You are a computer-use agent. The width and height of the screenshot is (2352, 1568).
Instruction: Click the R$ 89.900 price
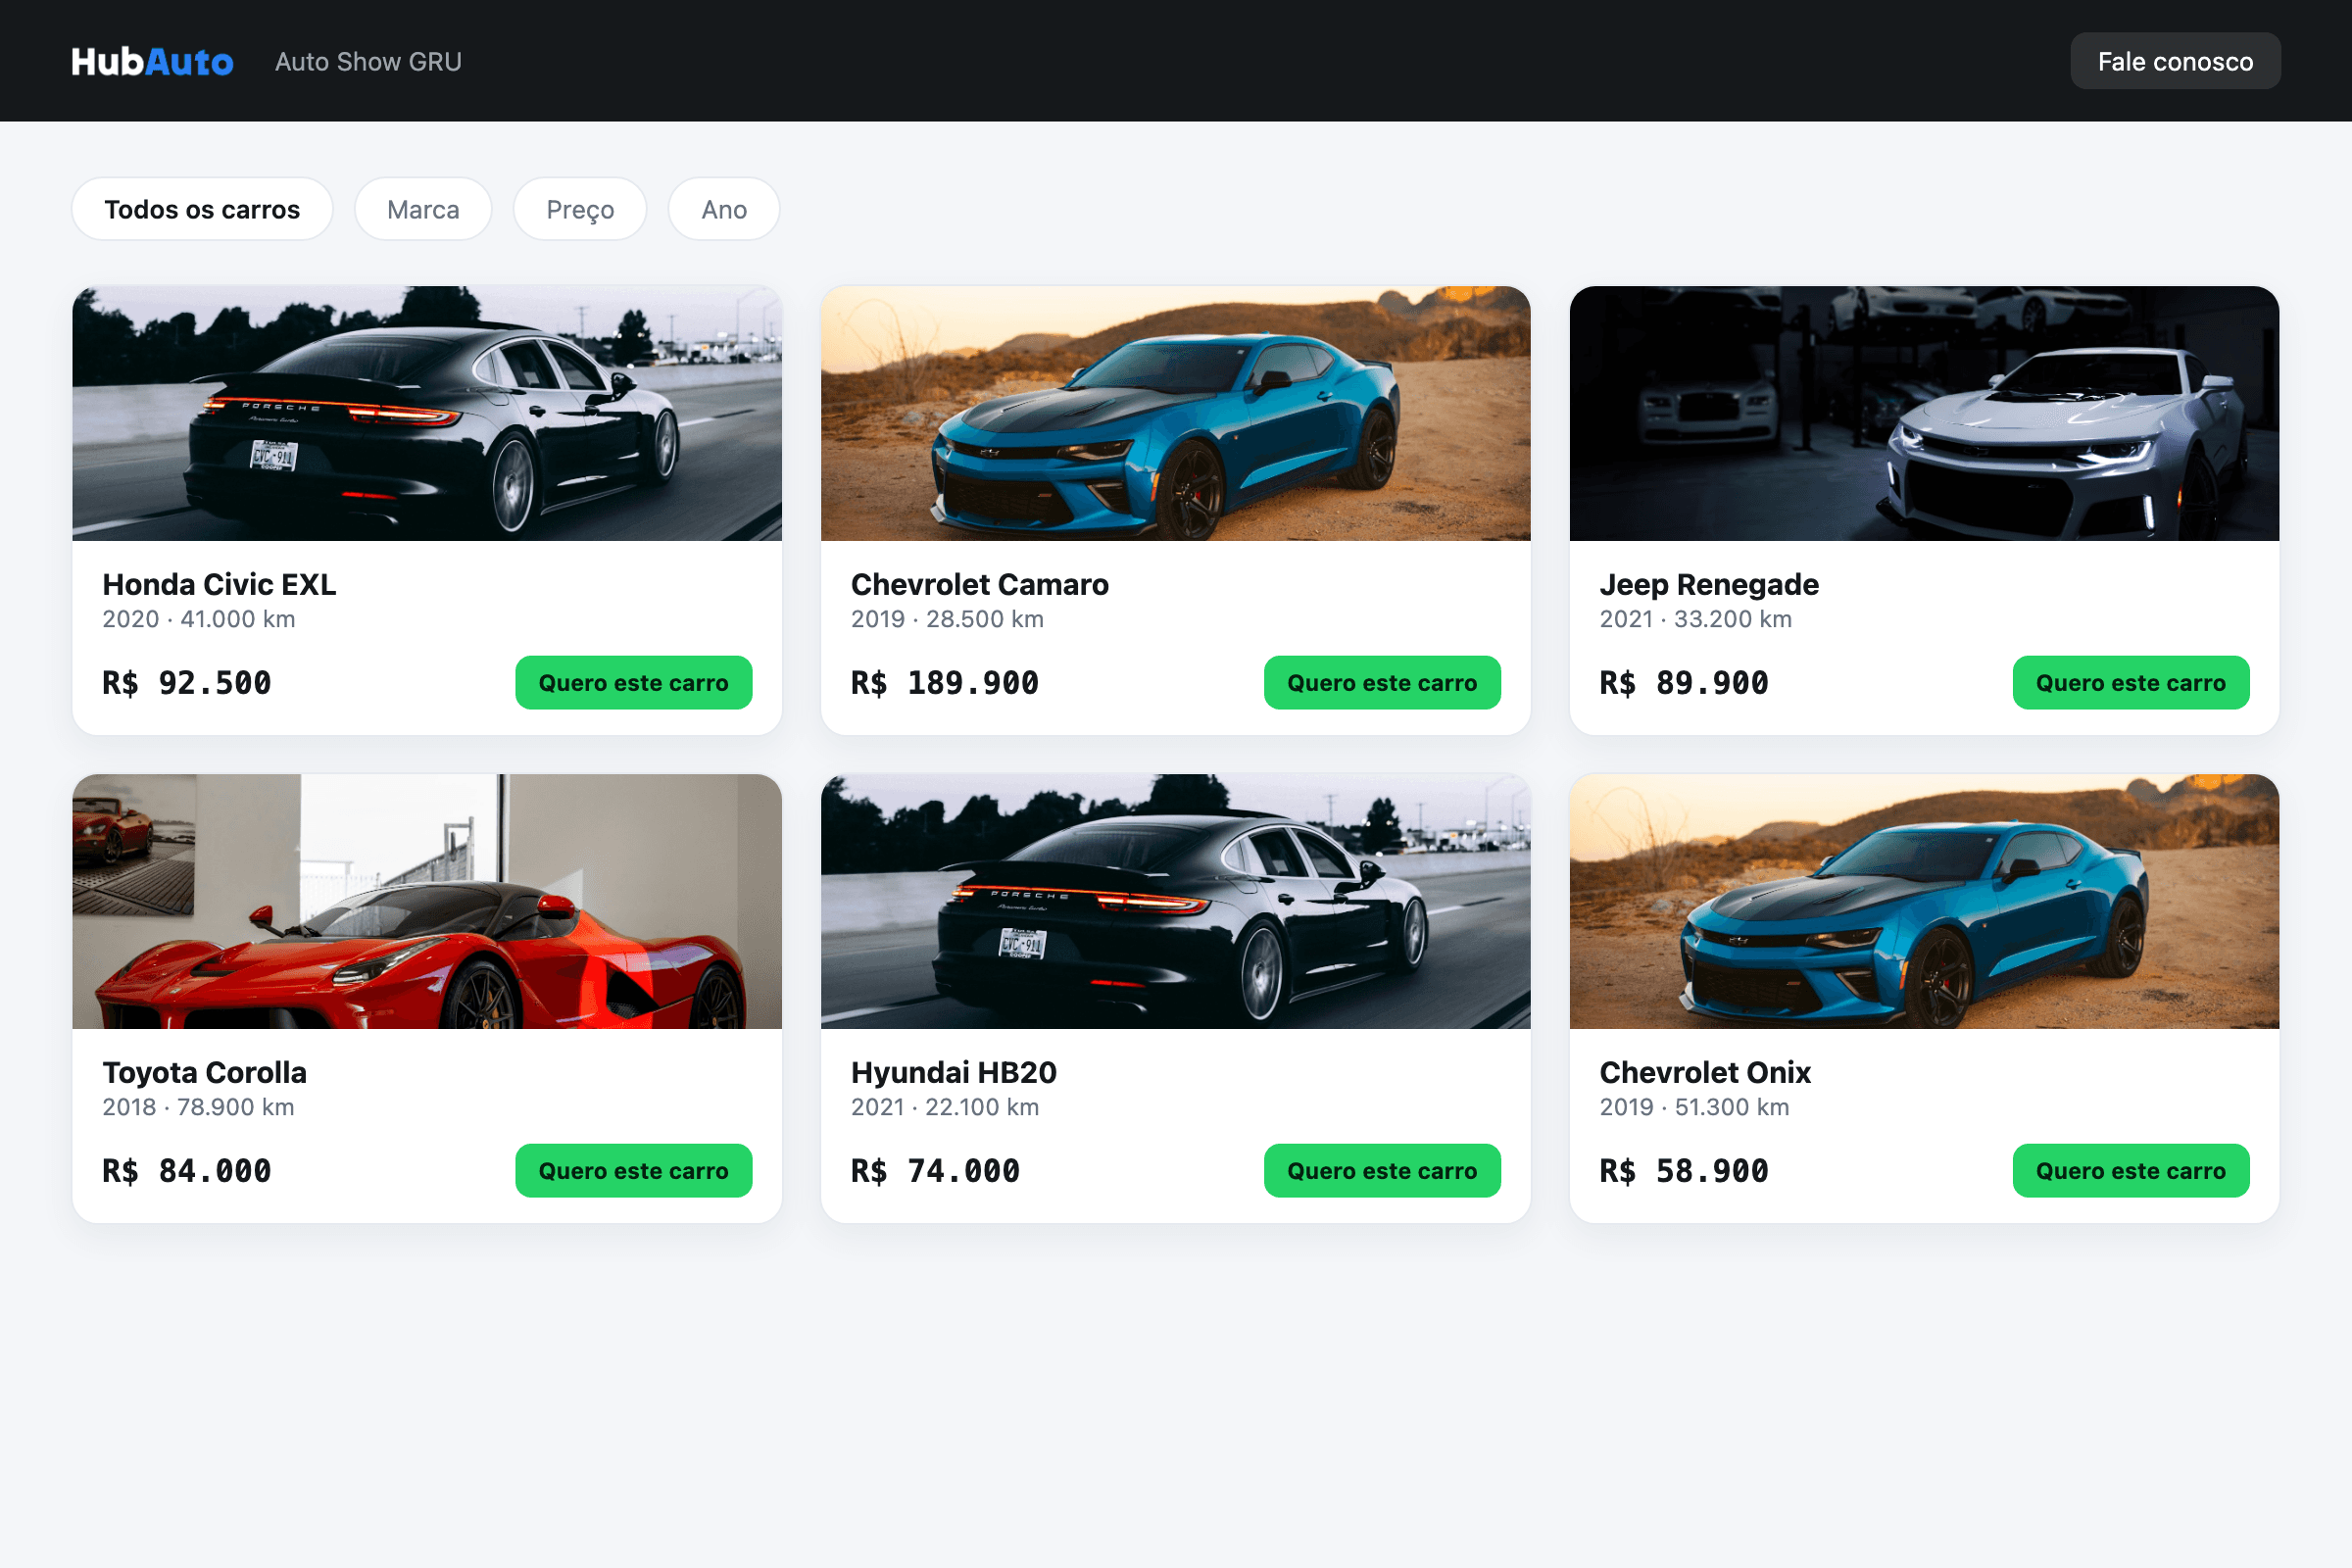pyautogui.click(x=1684, y=683)
